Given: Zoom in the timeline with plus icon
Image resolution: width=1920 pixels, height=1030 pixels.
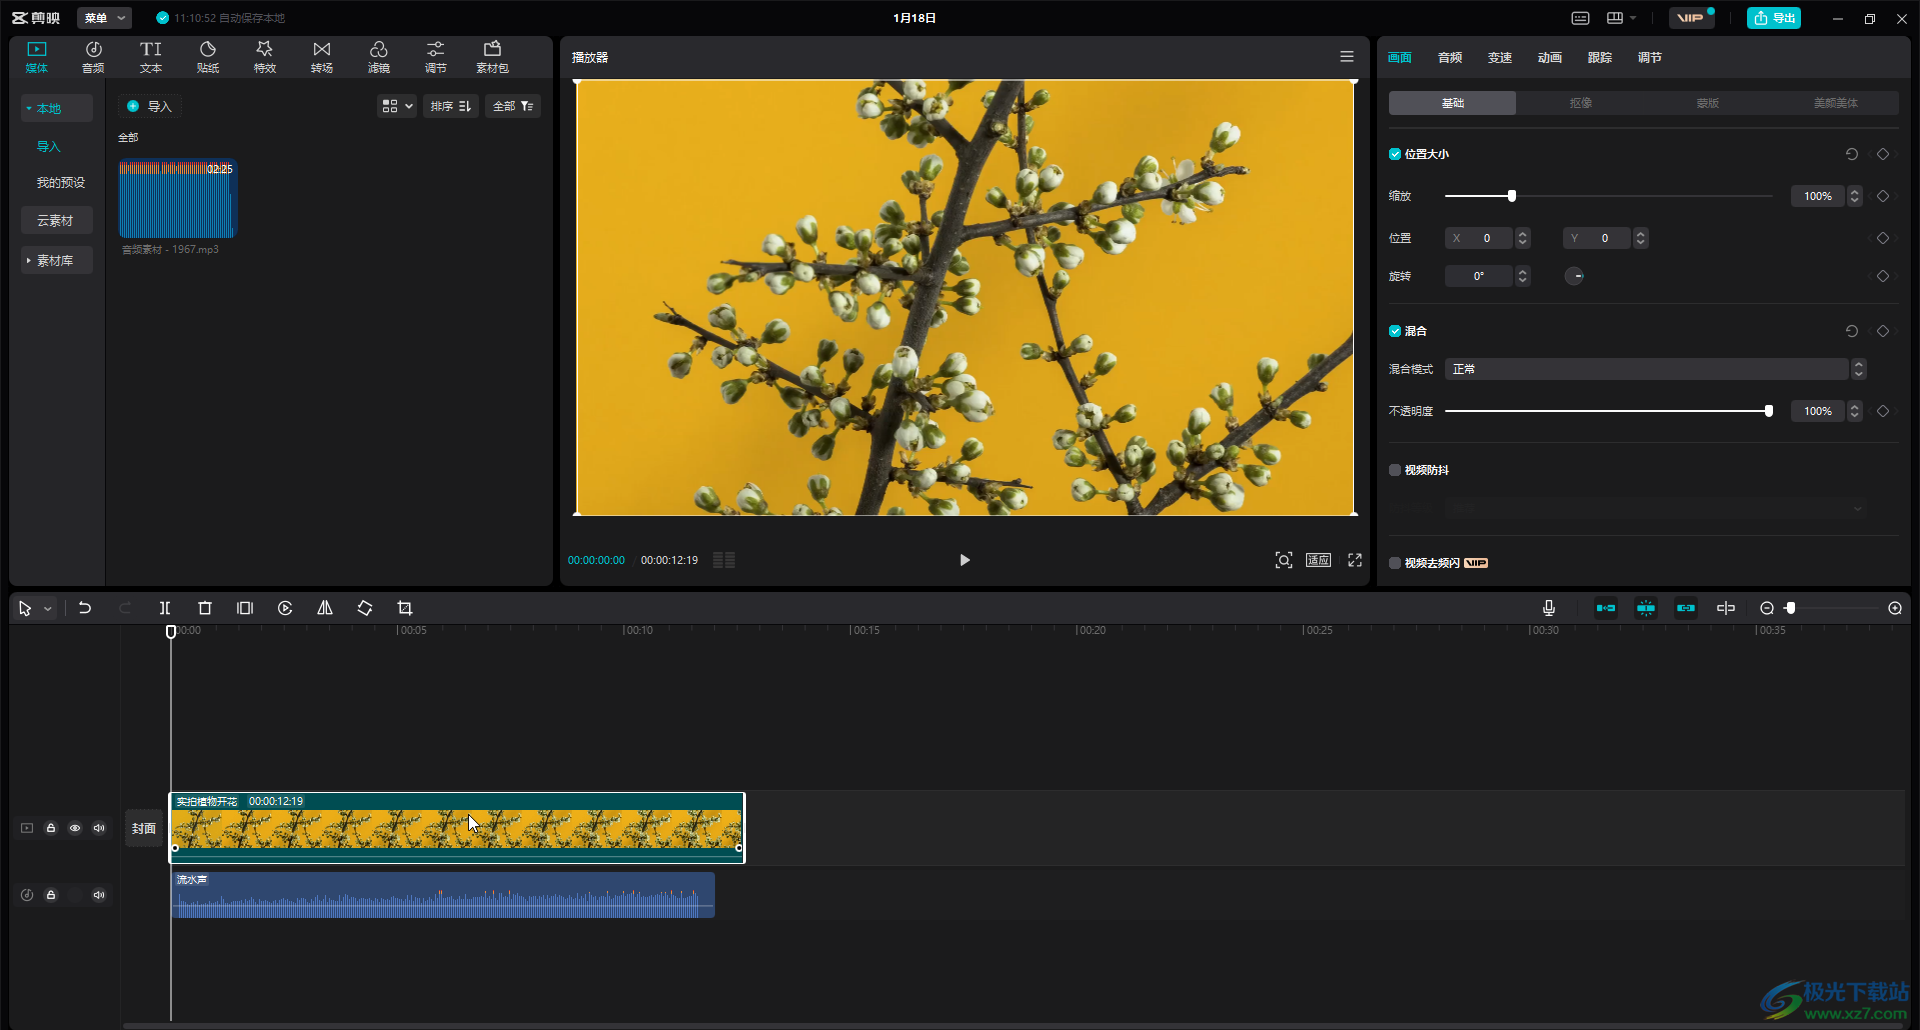Looking at the screenshot, I should tap(1895, 608).
